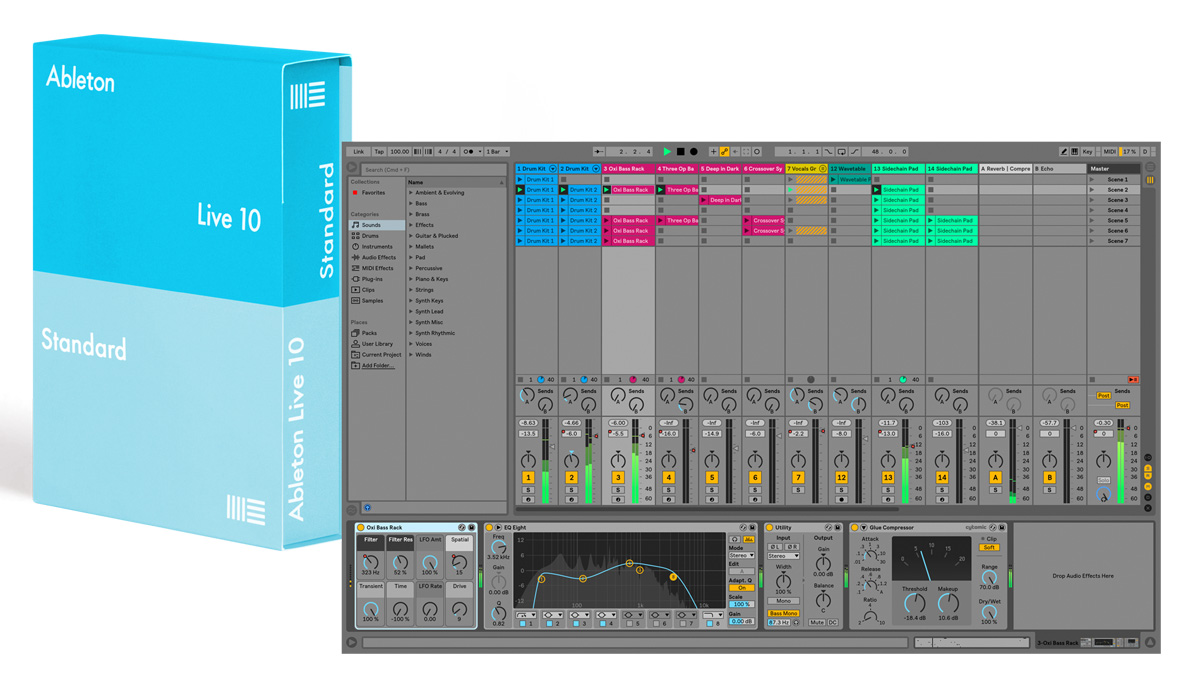Viewport: 1200px width, 700px height.
Task: Open the Sounds category in browser
Action: pos(376,225)
